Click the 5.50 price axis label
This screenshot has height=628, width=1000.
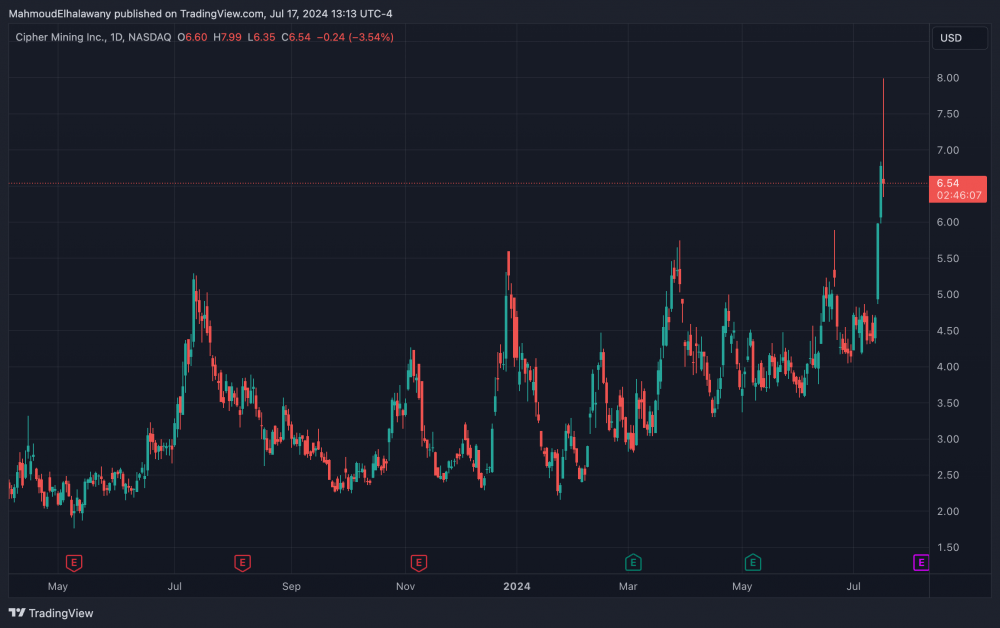[x=948, y=259]
